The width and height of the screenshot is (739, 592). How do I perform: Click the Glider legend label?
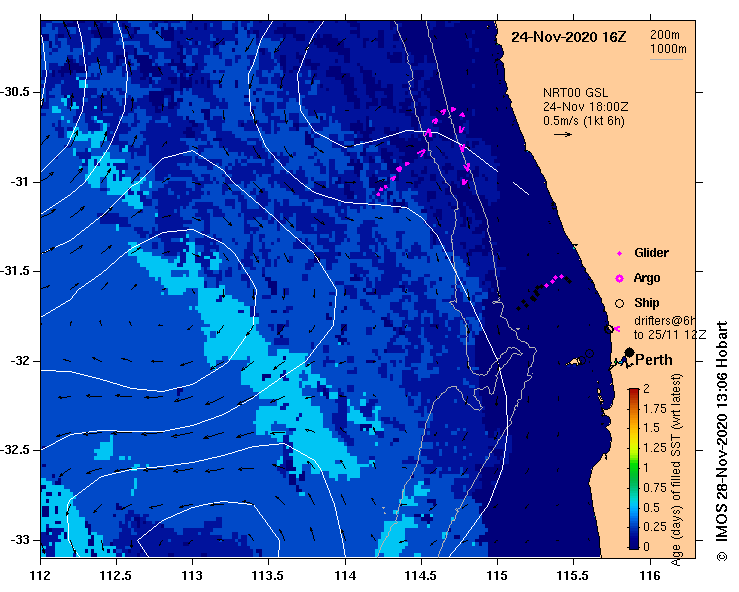pos(651,253)
